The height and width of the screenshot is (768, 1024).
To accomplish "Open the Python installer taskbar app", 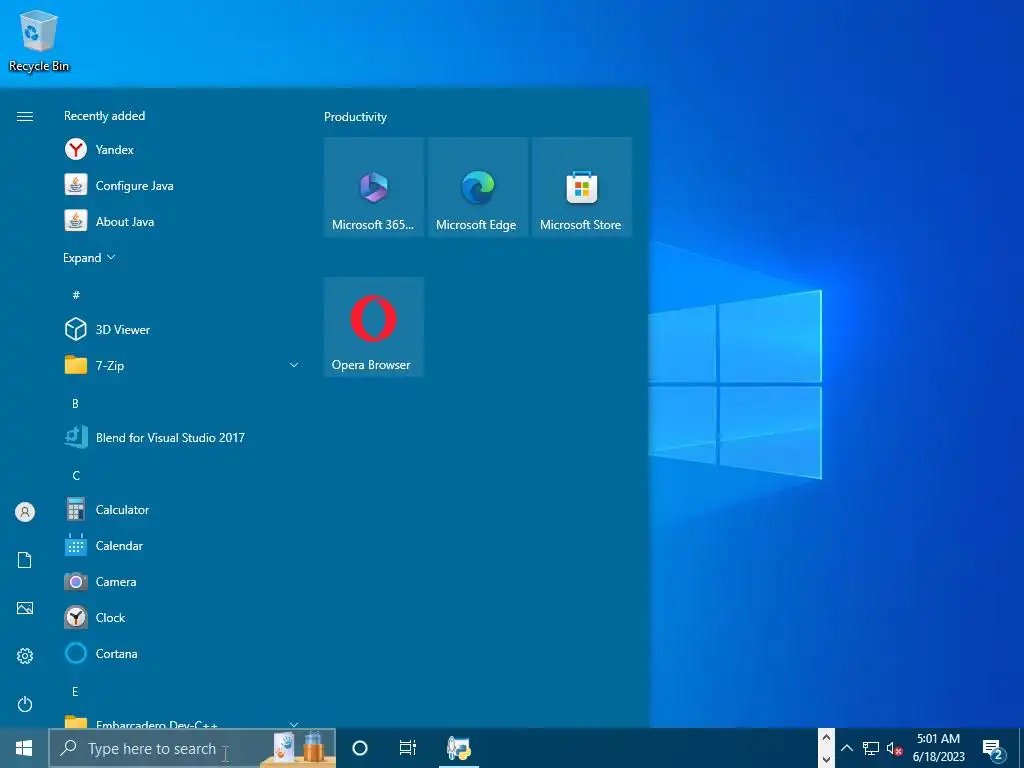I will [x=459, y=748].
